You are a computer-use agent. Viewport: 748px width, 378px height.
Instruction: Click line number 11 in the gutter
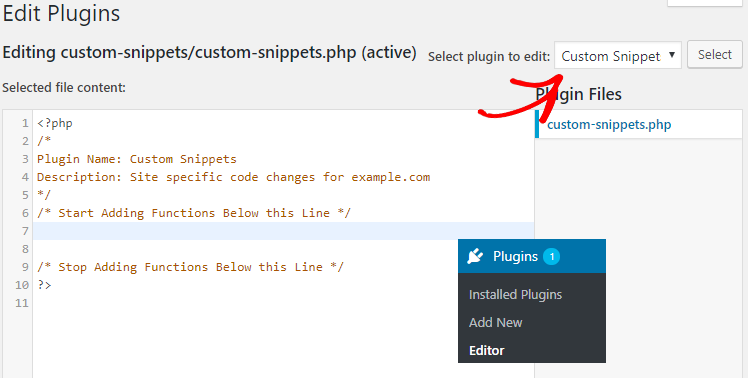pos(22,303)
